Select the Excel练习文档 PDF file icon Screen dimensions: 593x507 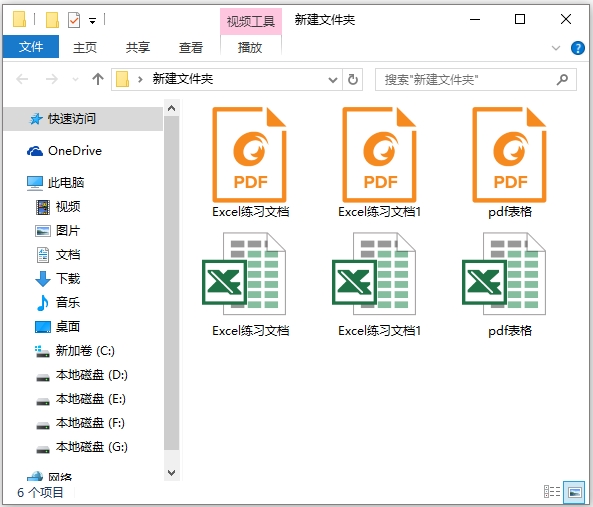(x=250, y=155)
